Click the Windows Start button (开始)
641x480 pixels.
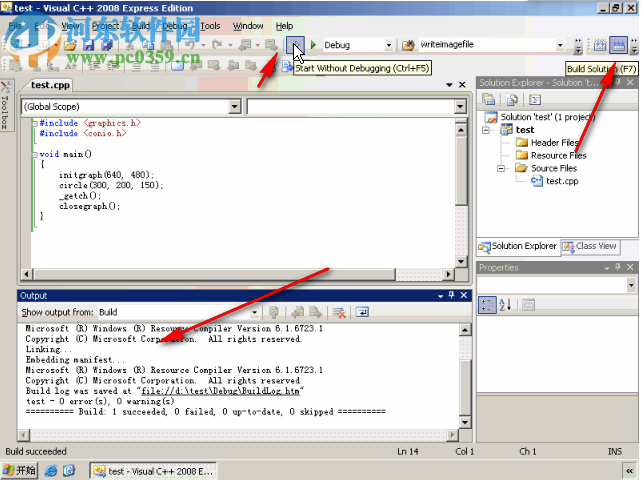[x=19, y=471]
